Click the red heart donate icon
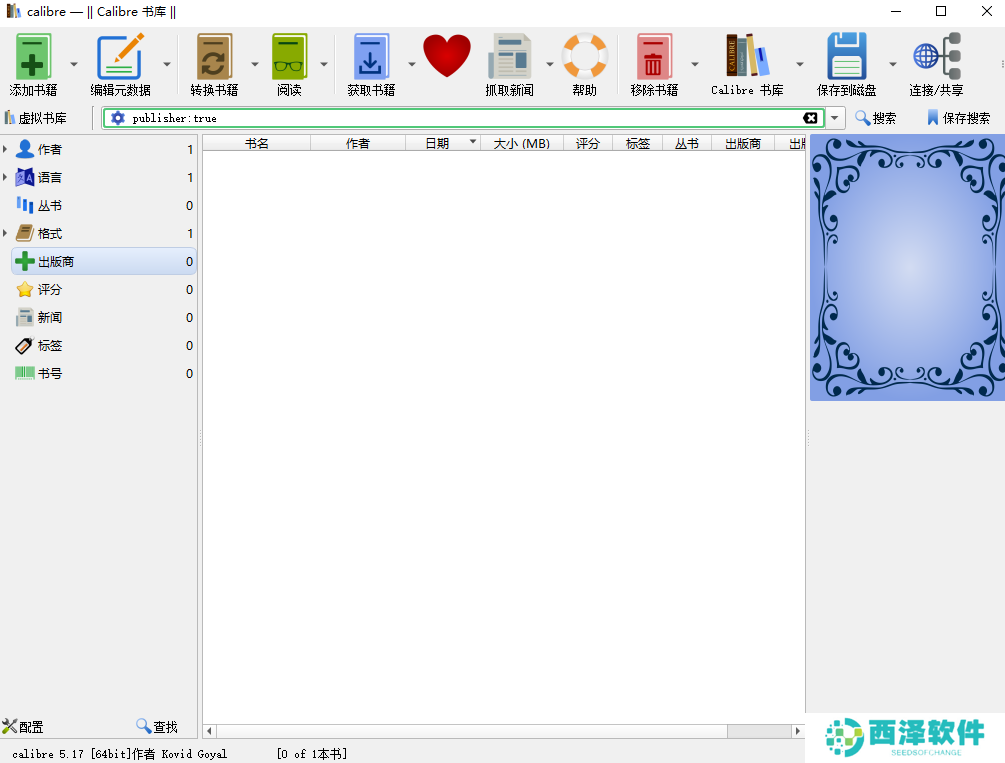The height and width of the screenshot is (763, 1005). pyautogui.click(x=447, y=56)
